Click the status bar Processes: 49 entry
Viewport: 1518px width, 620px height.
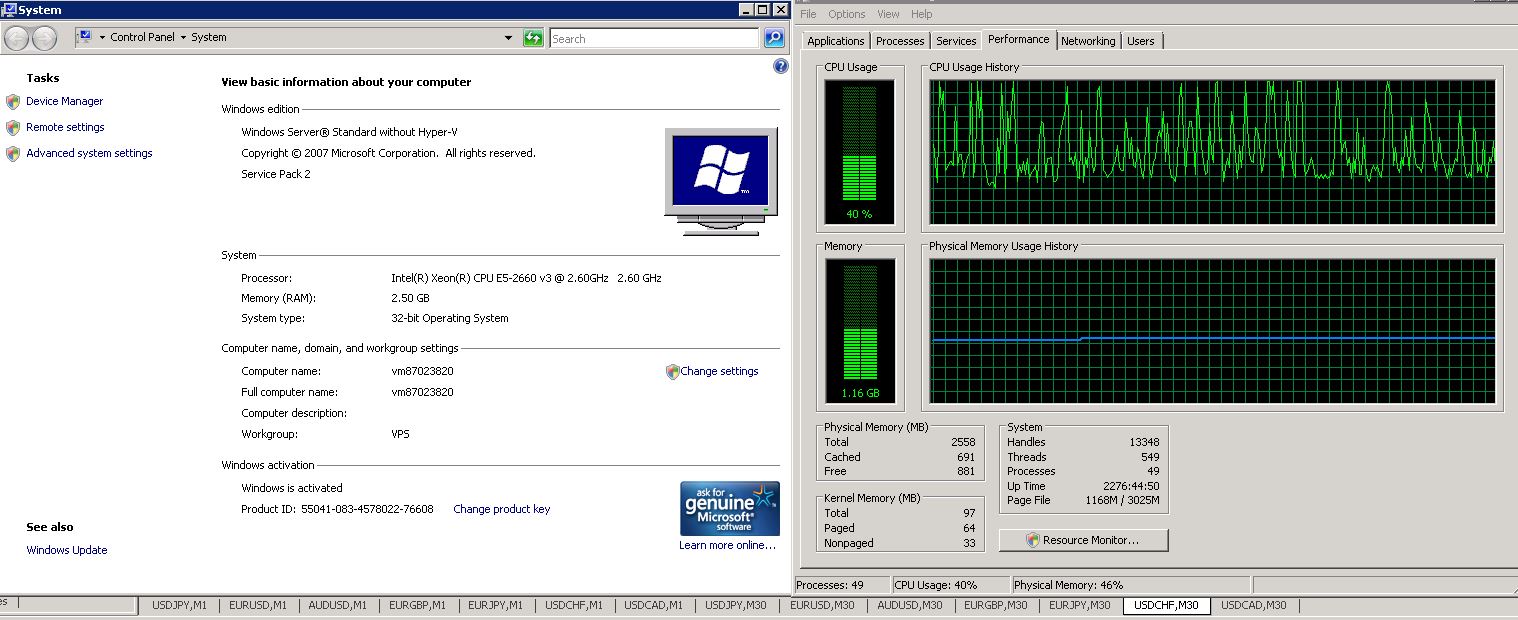pos(841,585)
